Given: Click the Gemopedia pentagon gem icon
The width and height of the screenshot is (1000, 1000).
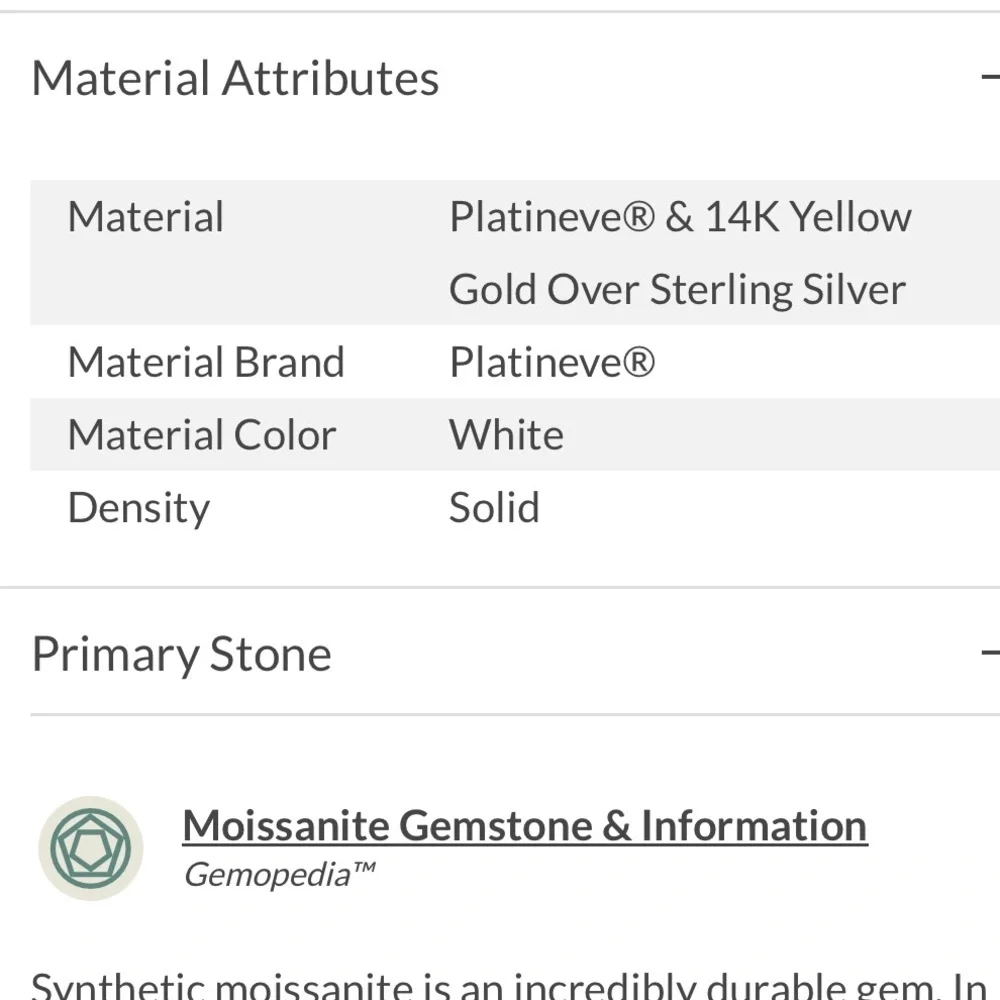Looking at the screenshot, I should click(91, 848).
